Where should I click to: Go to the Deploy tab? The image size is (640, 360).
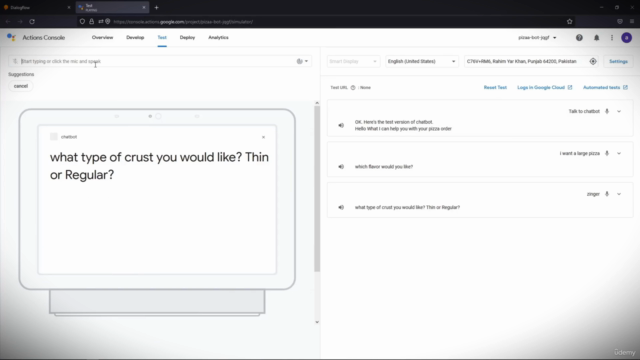pos(187,38)
